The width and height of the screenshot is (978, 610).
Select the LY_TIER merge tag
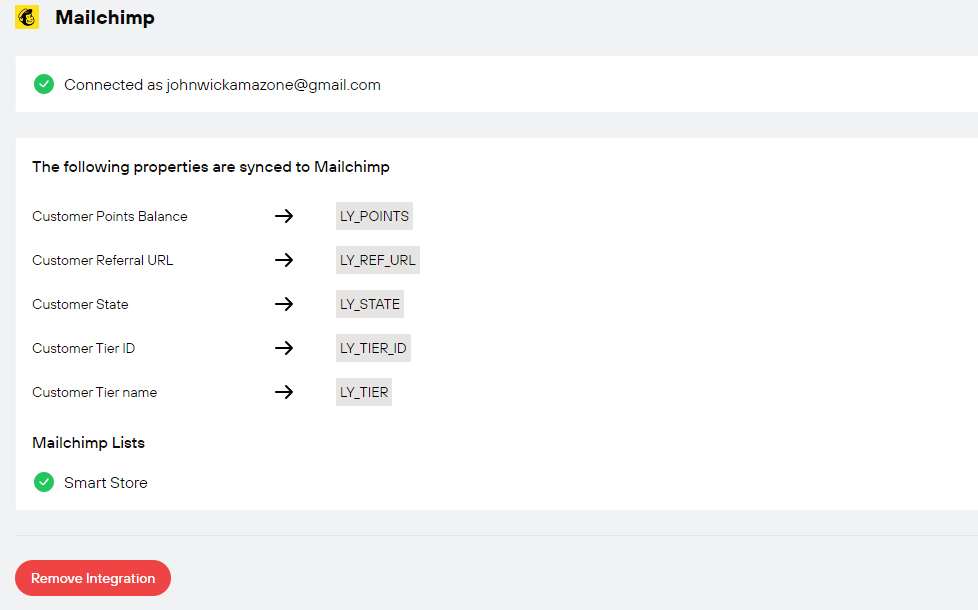(x=364, y=392)
